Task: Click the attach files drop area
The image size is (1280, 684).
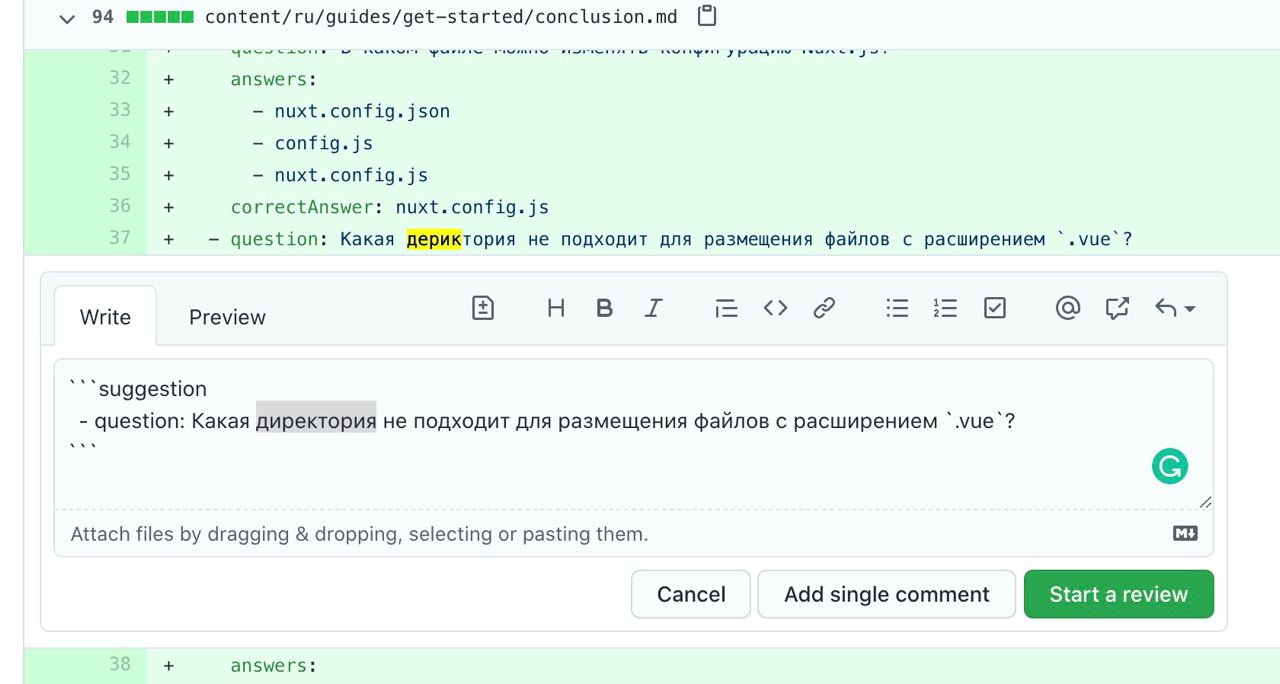Action: coord(633,533)
